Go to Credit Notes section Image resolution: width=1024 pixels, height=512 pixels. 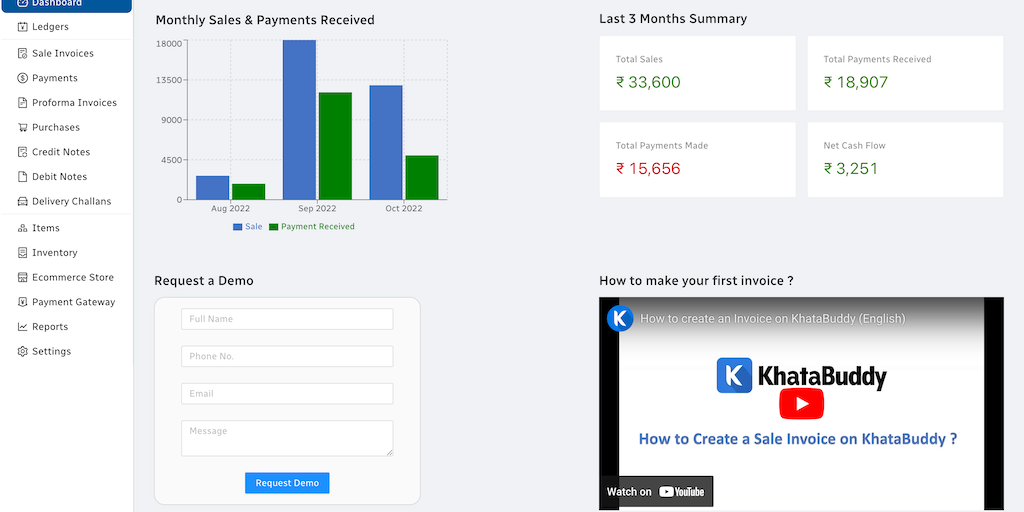pyautogui.click(x=61, y=152)
